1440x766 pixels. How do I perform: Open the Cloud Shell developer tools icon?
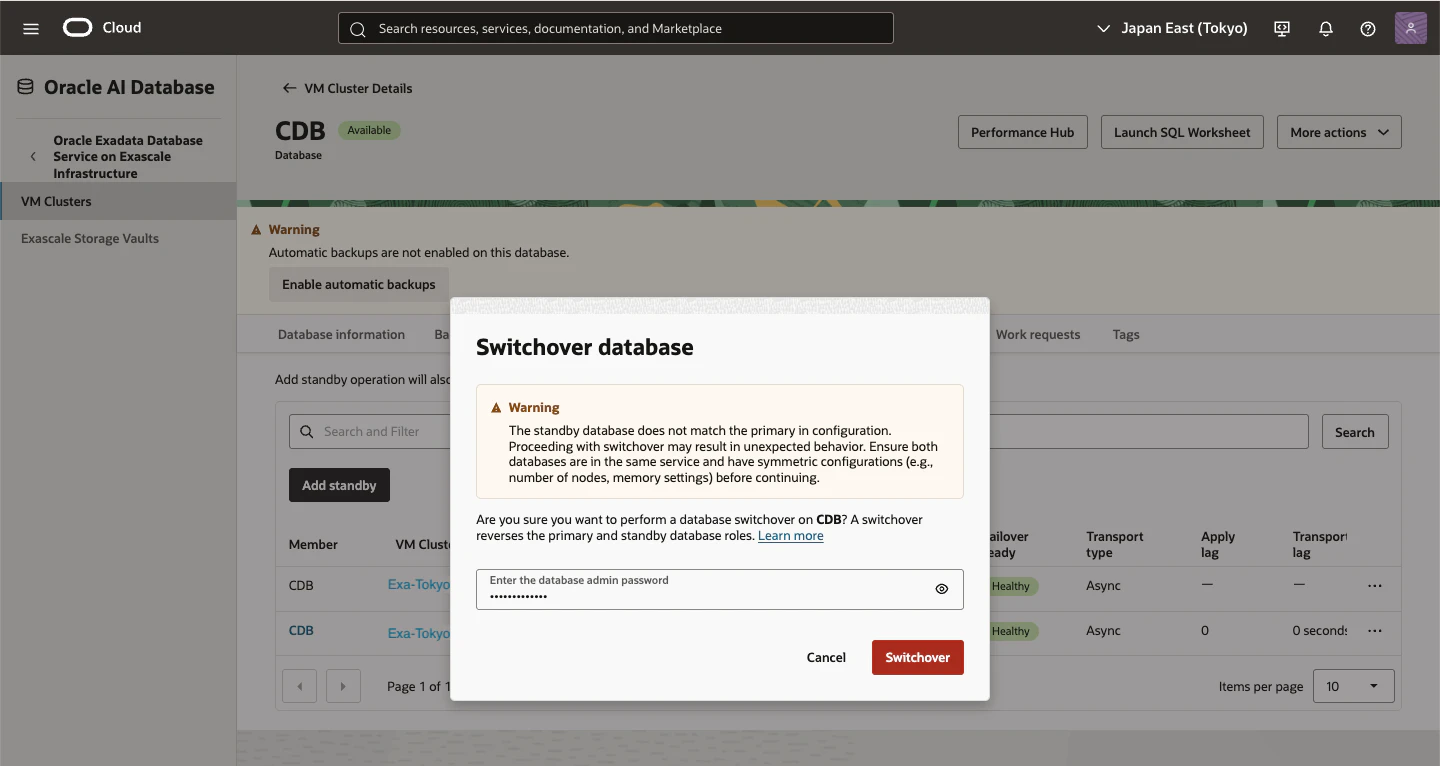(1282, 28)
